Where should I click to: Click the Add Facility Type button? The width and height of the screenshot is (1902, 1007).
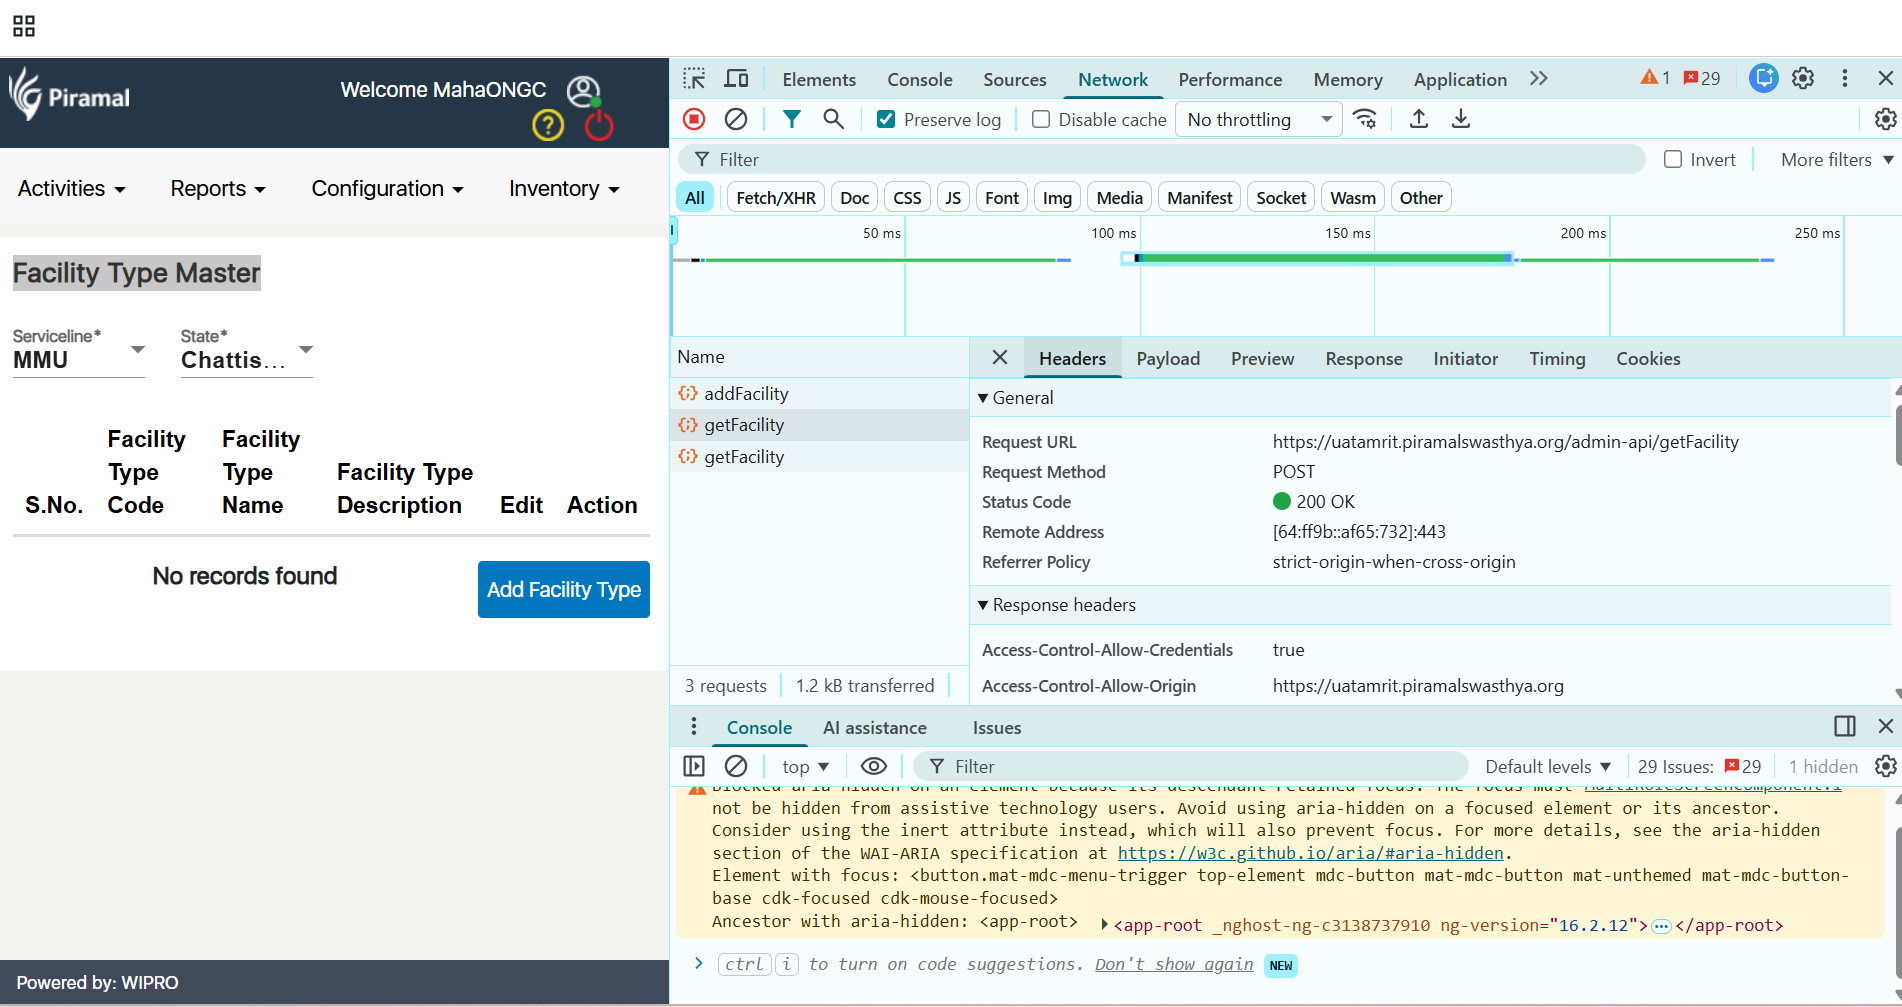click(x=564, y=590)
